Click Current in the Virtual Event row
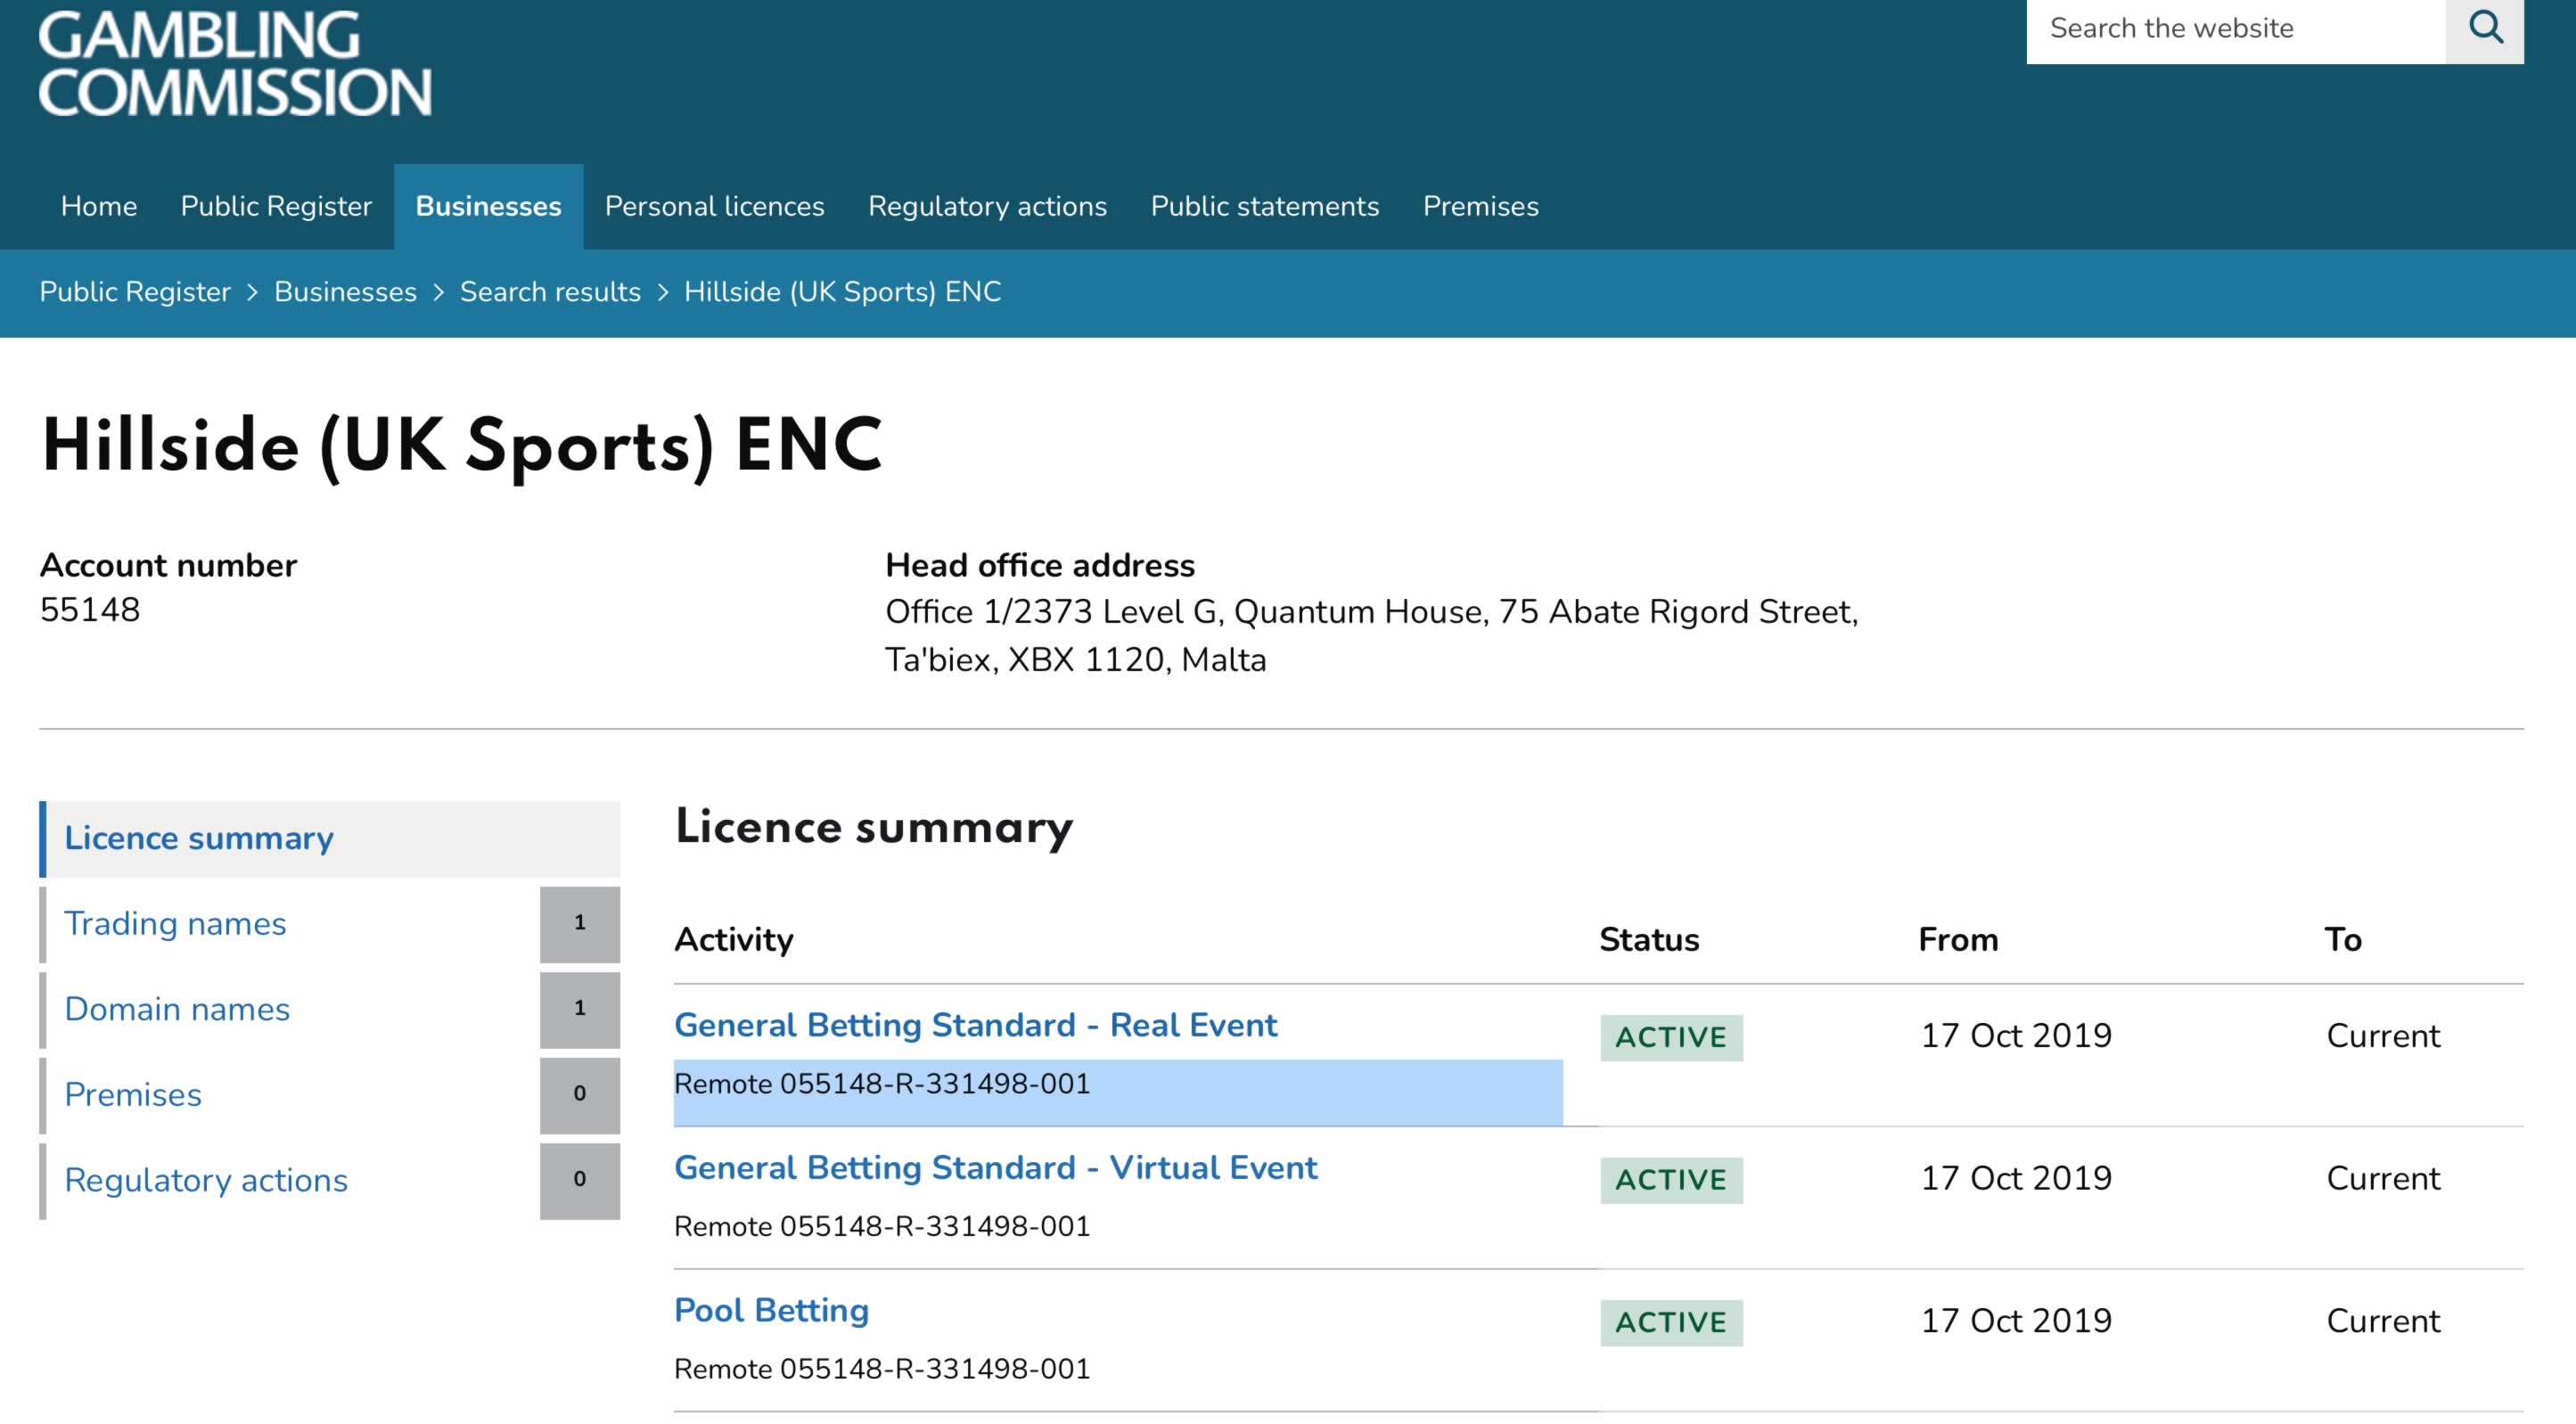 point(2383,1179)
